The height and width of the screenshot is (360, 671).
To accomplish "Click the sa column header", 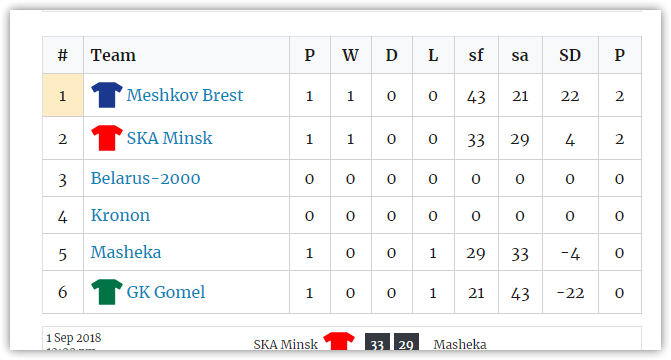I will (520, 55).
